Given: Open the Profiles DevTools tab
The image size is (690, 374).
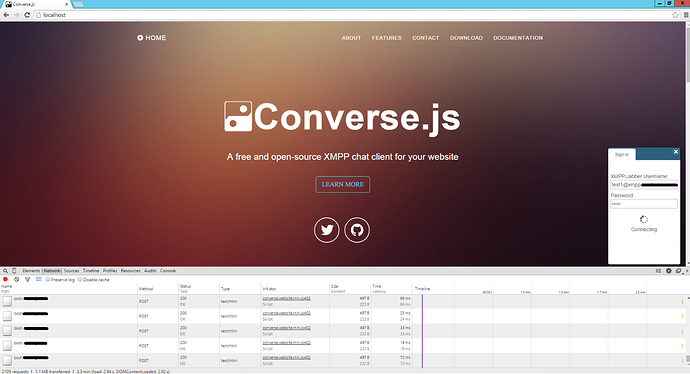Looking at the screenshot, I should coord(110,271).
